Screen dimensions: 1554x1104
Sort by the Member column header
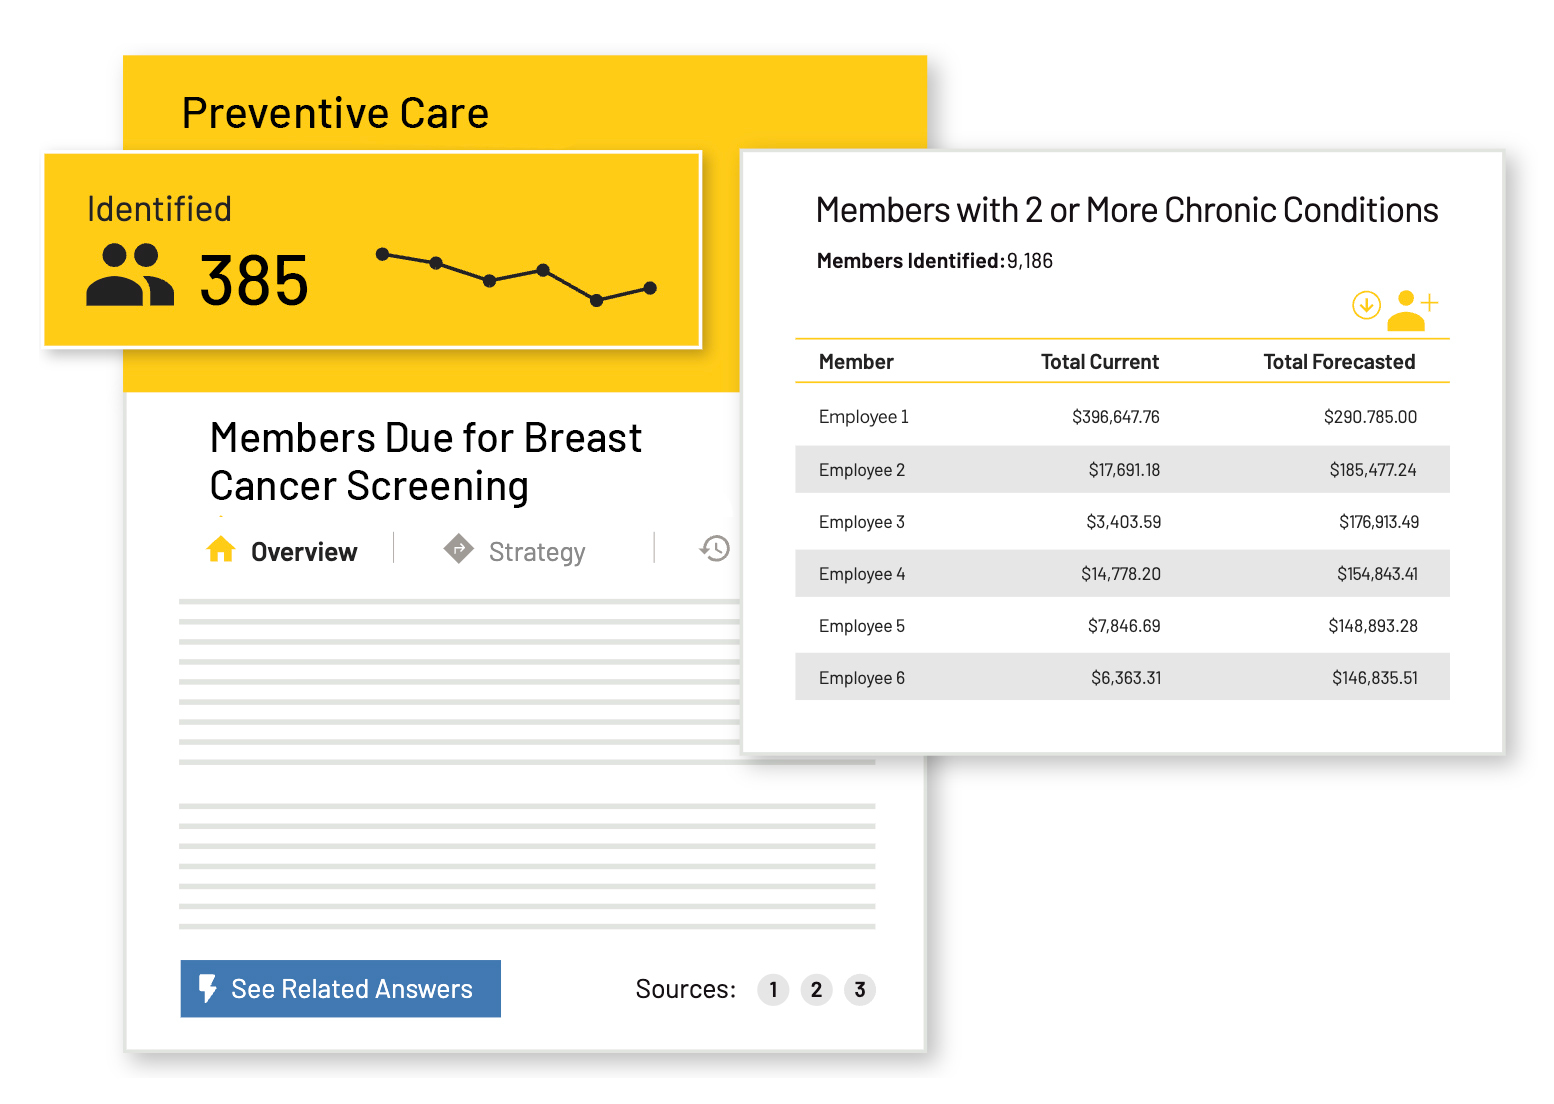coord(856,361)
